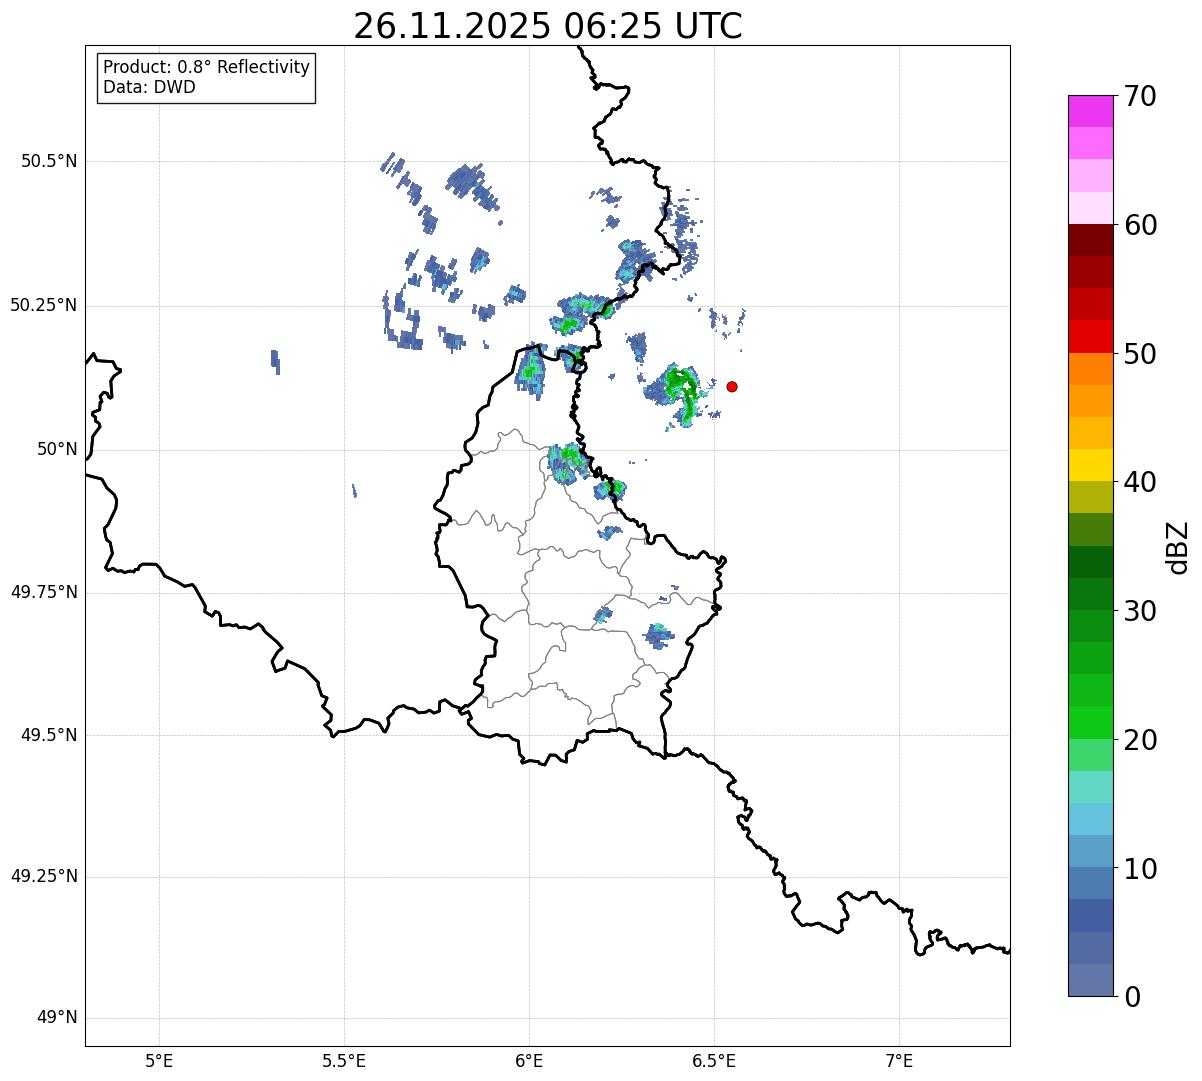Click the longitude label "7°E"
1202x1081 pixels.
(899, 1060)
